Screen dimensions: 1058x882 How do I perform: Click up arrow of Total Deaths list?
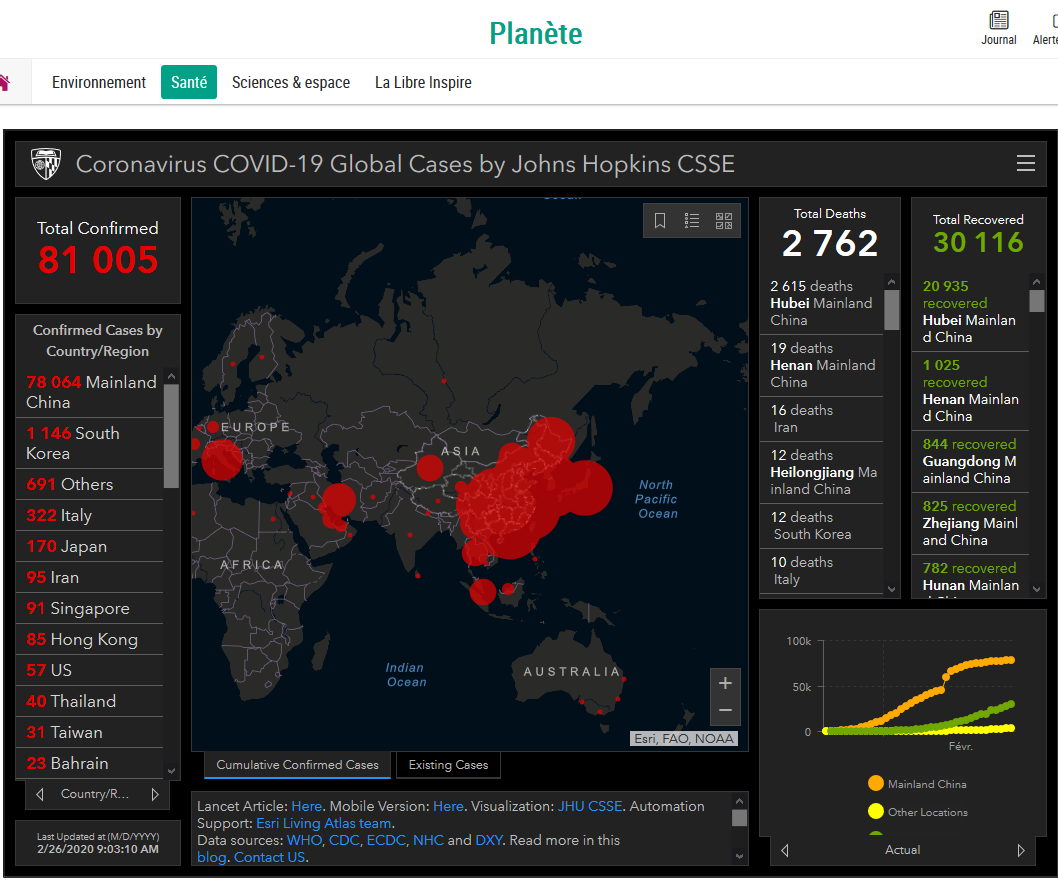point(891,282)
